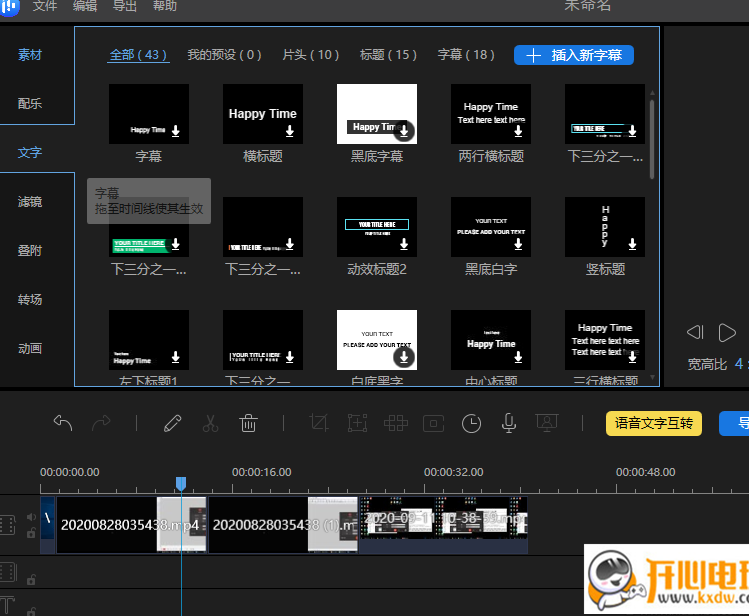Click the scissors split tool
The image size is (749, 616).
(x=210, y=423)
